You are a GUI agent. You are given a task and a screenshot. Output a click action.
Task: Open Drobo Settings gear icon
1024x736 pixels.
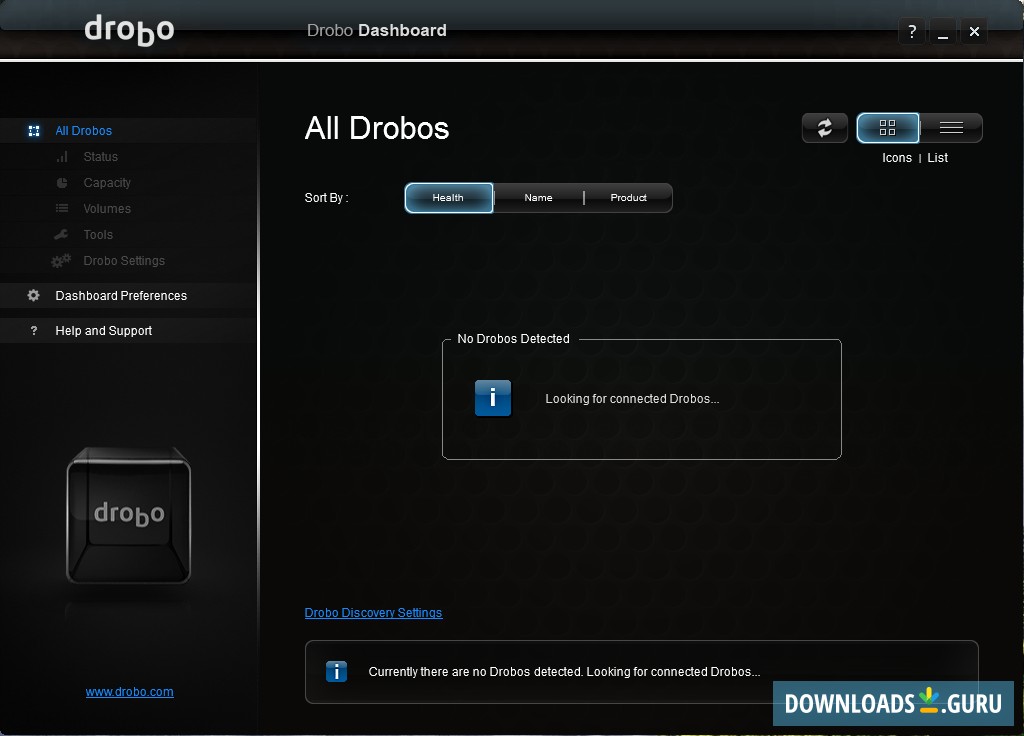tap(63, 260)
